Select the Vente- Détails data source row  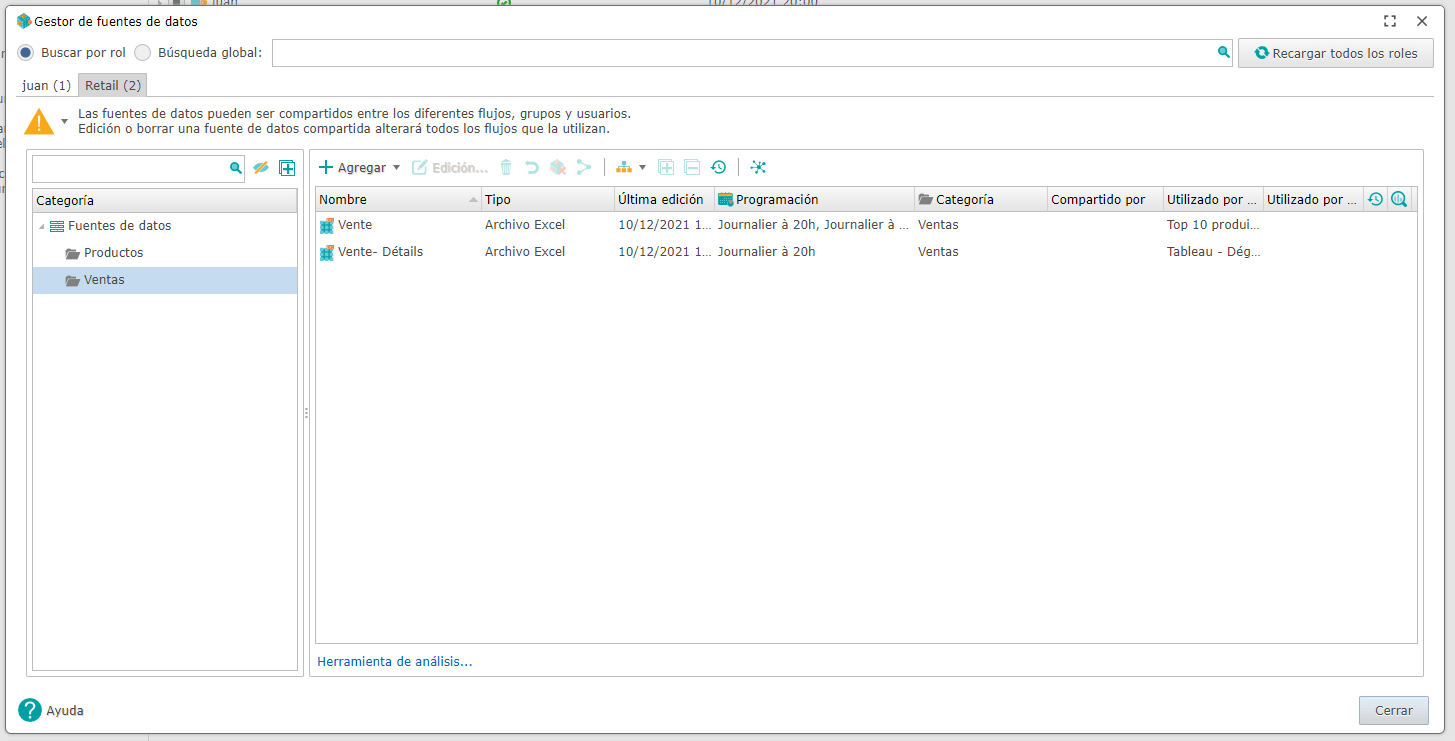[x=866, y=252]
